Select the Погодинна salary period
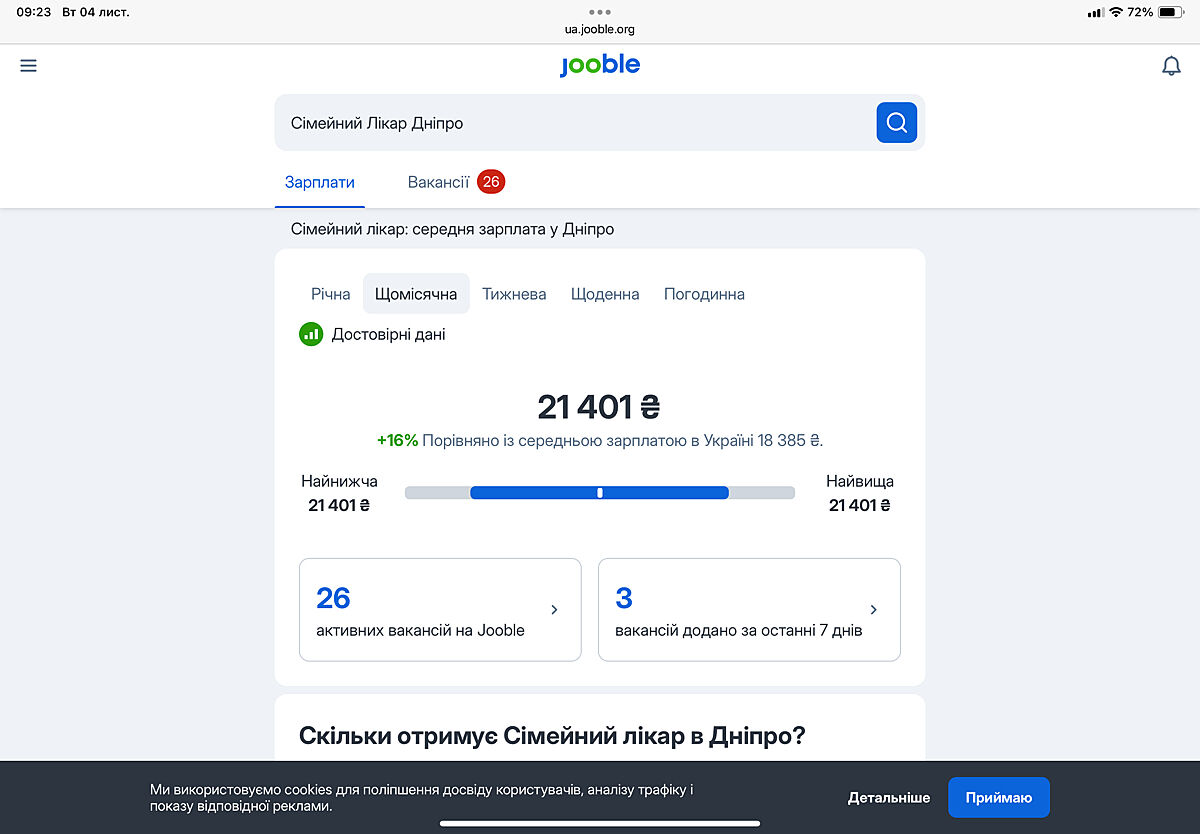Image resolution: width=1200 pixels, height=834 pixels. click(x=704, y=294)
